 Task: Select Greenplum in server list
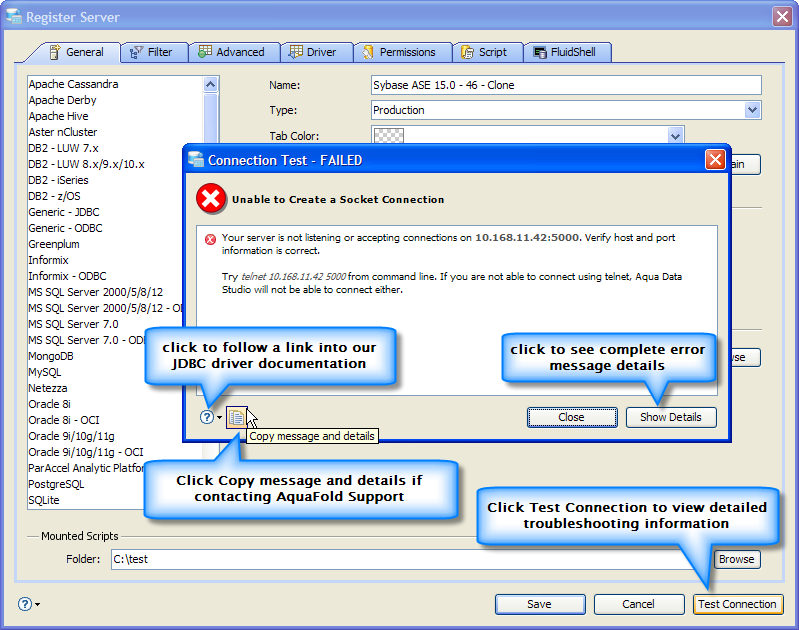tap(54, 244)
